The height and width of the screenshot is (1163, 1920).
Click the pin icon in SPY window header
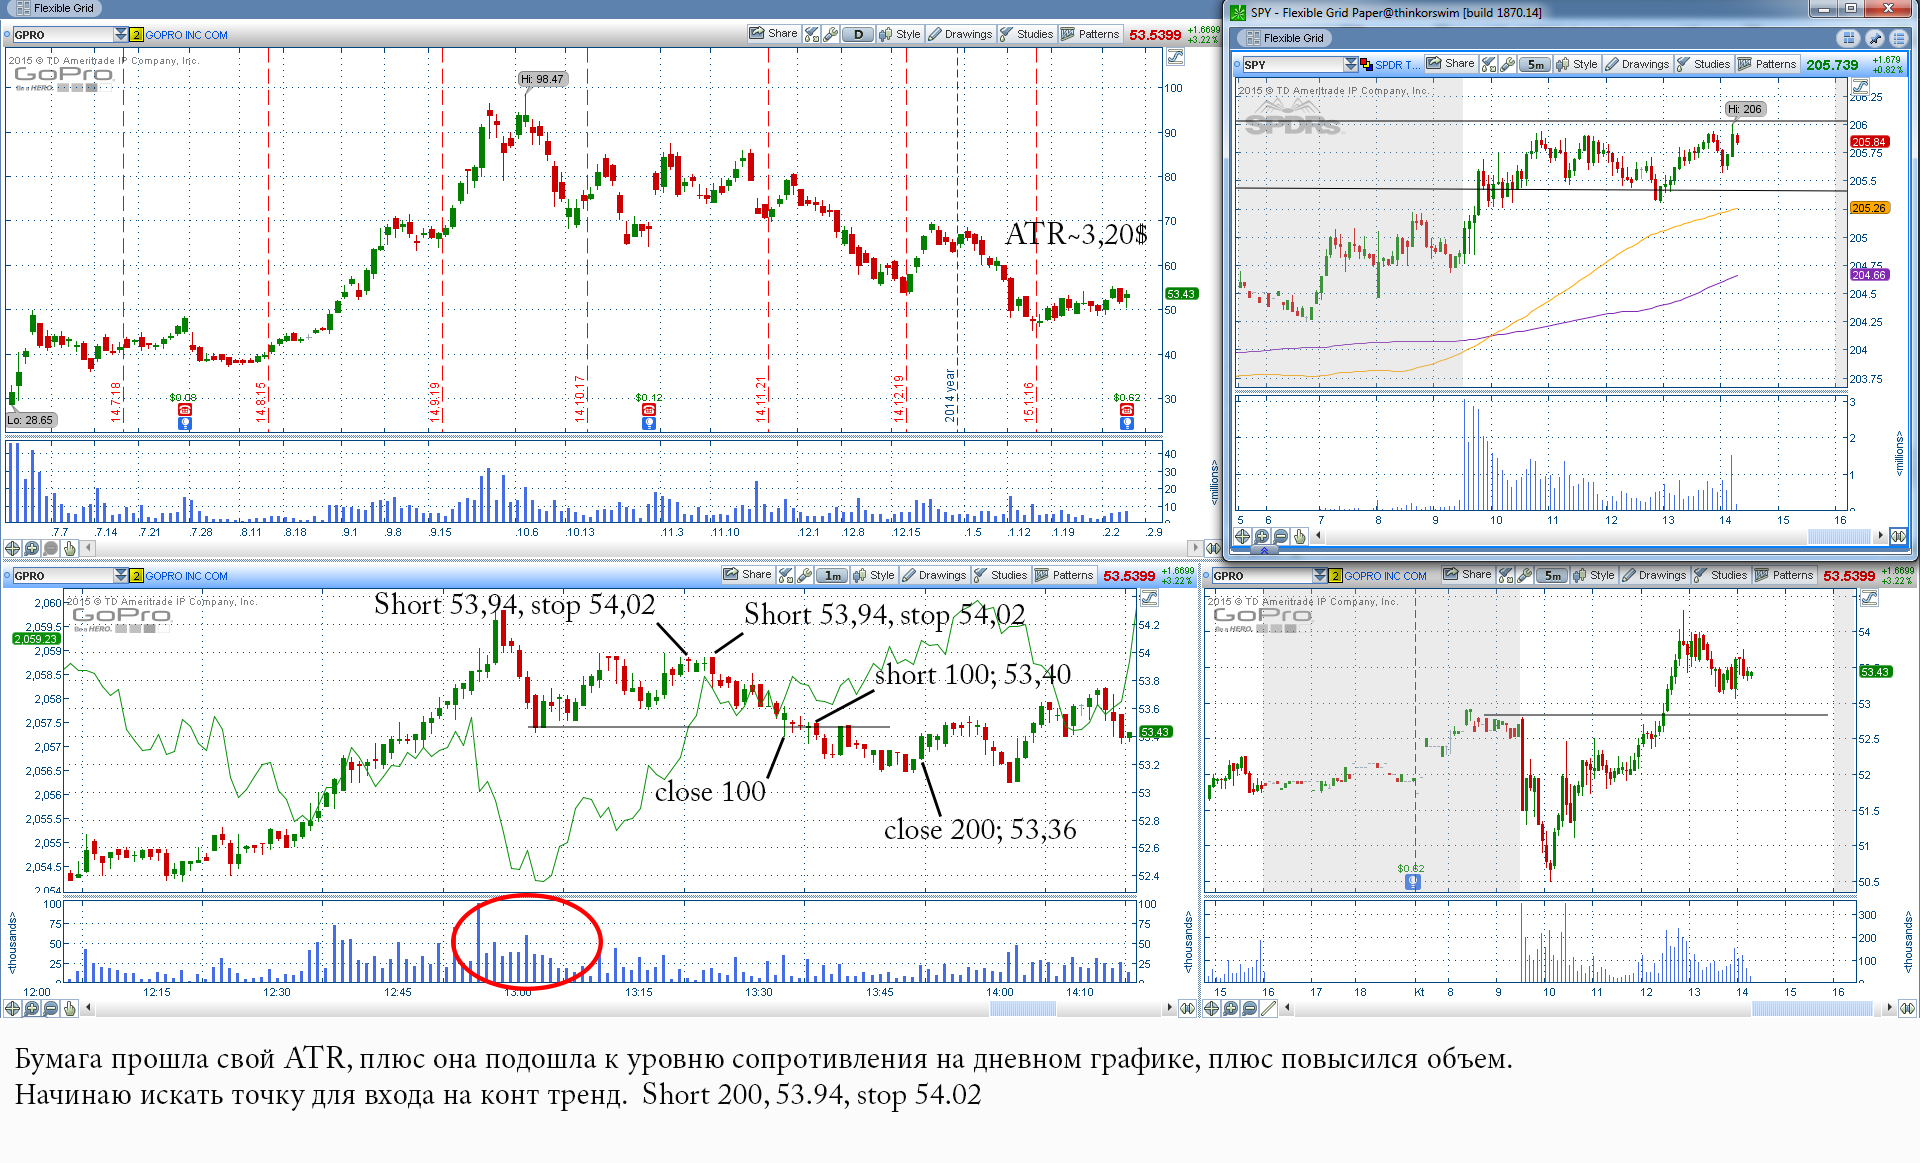point(1874,38)
